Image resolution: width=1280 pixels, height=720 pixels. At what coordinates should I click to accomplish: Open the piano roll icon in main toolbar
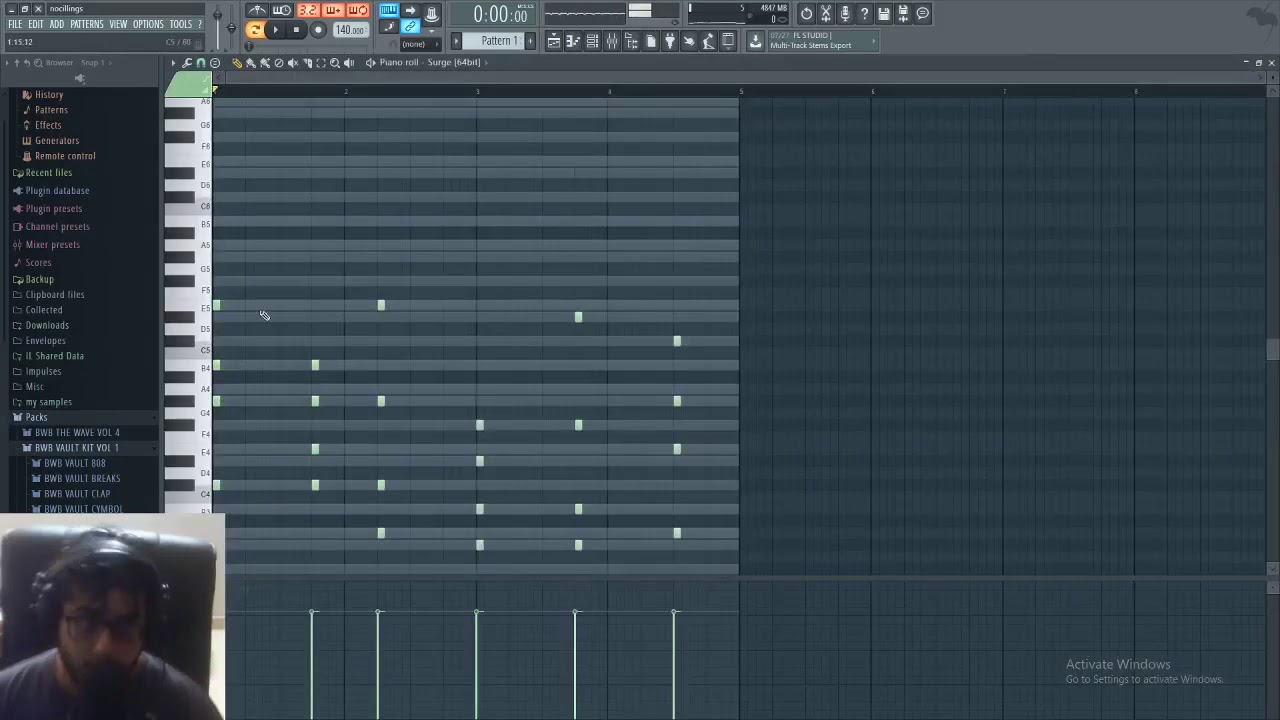click(x=573, y=41)
